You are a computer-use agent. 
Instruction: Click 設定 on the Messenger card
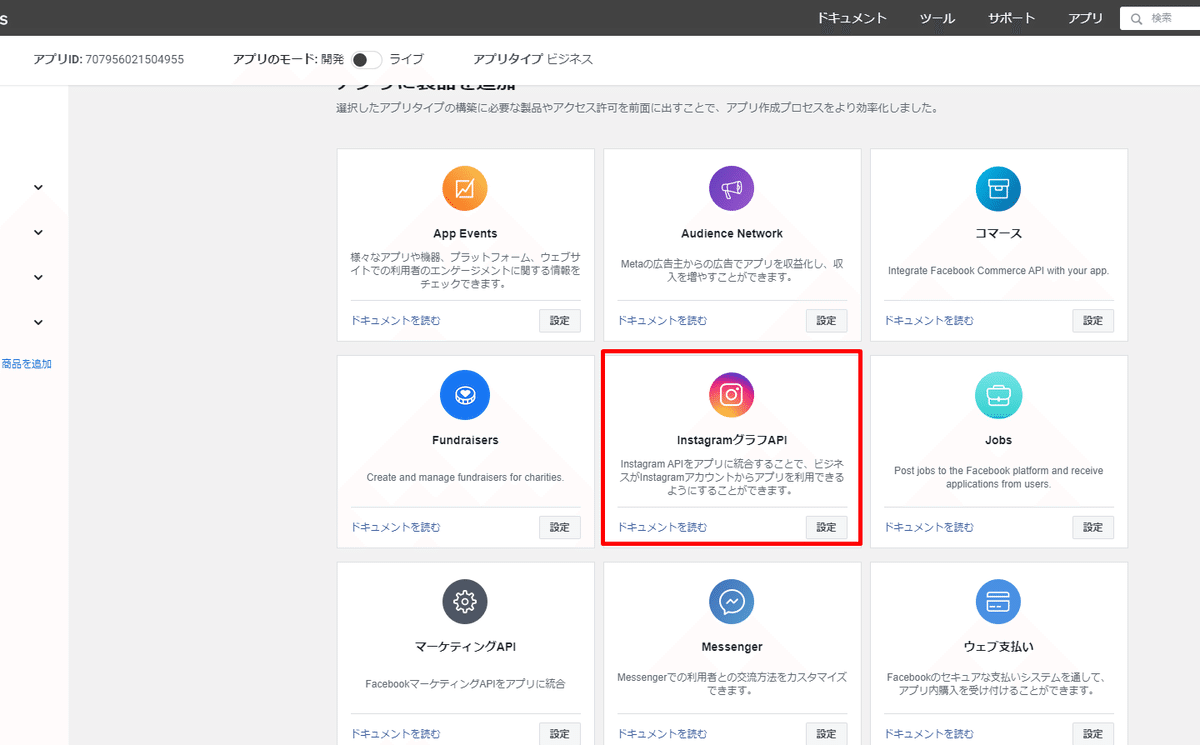[827, 734]
